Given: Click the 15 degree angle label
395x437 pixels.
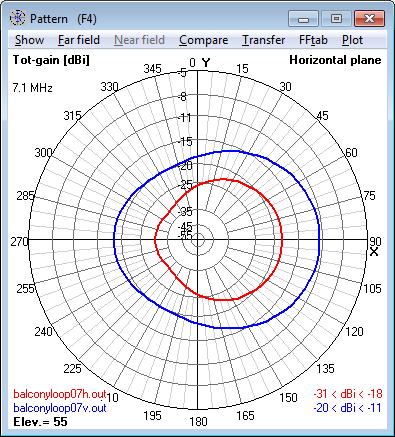Looking at the screenshot, I should click(x=242, y=69).
